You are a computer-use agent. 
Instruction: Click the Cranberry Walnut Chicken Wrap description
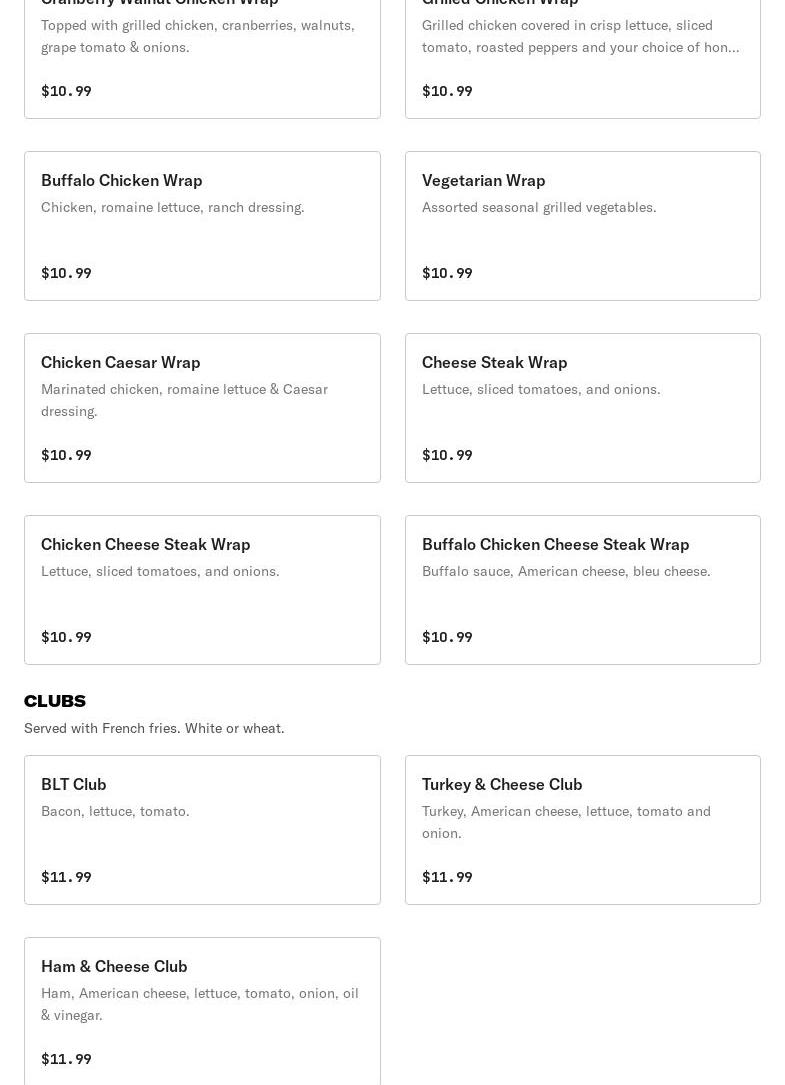pyautogui.click(x=197, y=35)
